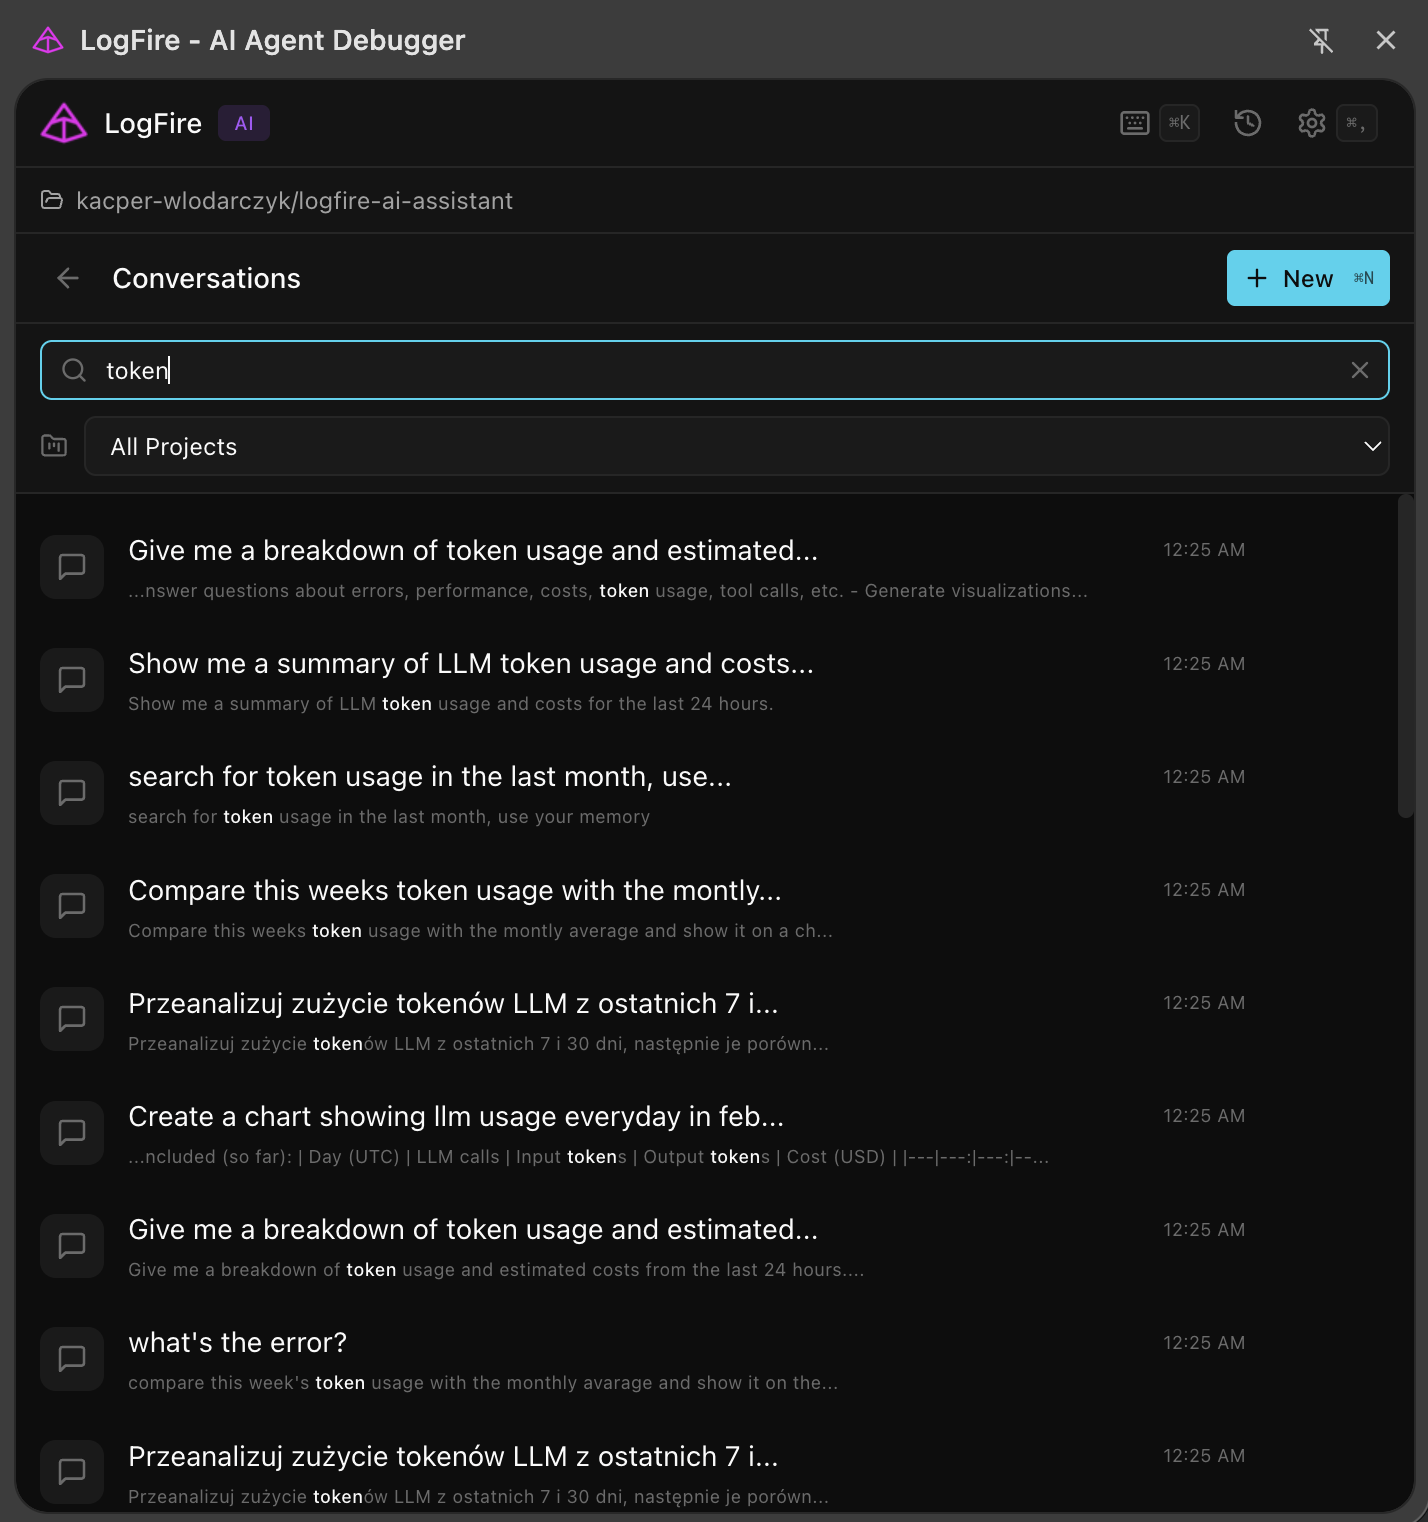Screen dimensions: 1428x1522
Task: Click the ⌘K shortcut badge
Action: coord(1179,123)
